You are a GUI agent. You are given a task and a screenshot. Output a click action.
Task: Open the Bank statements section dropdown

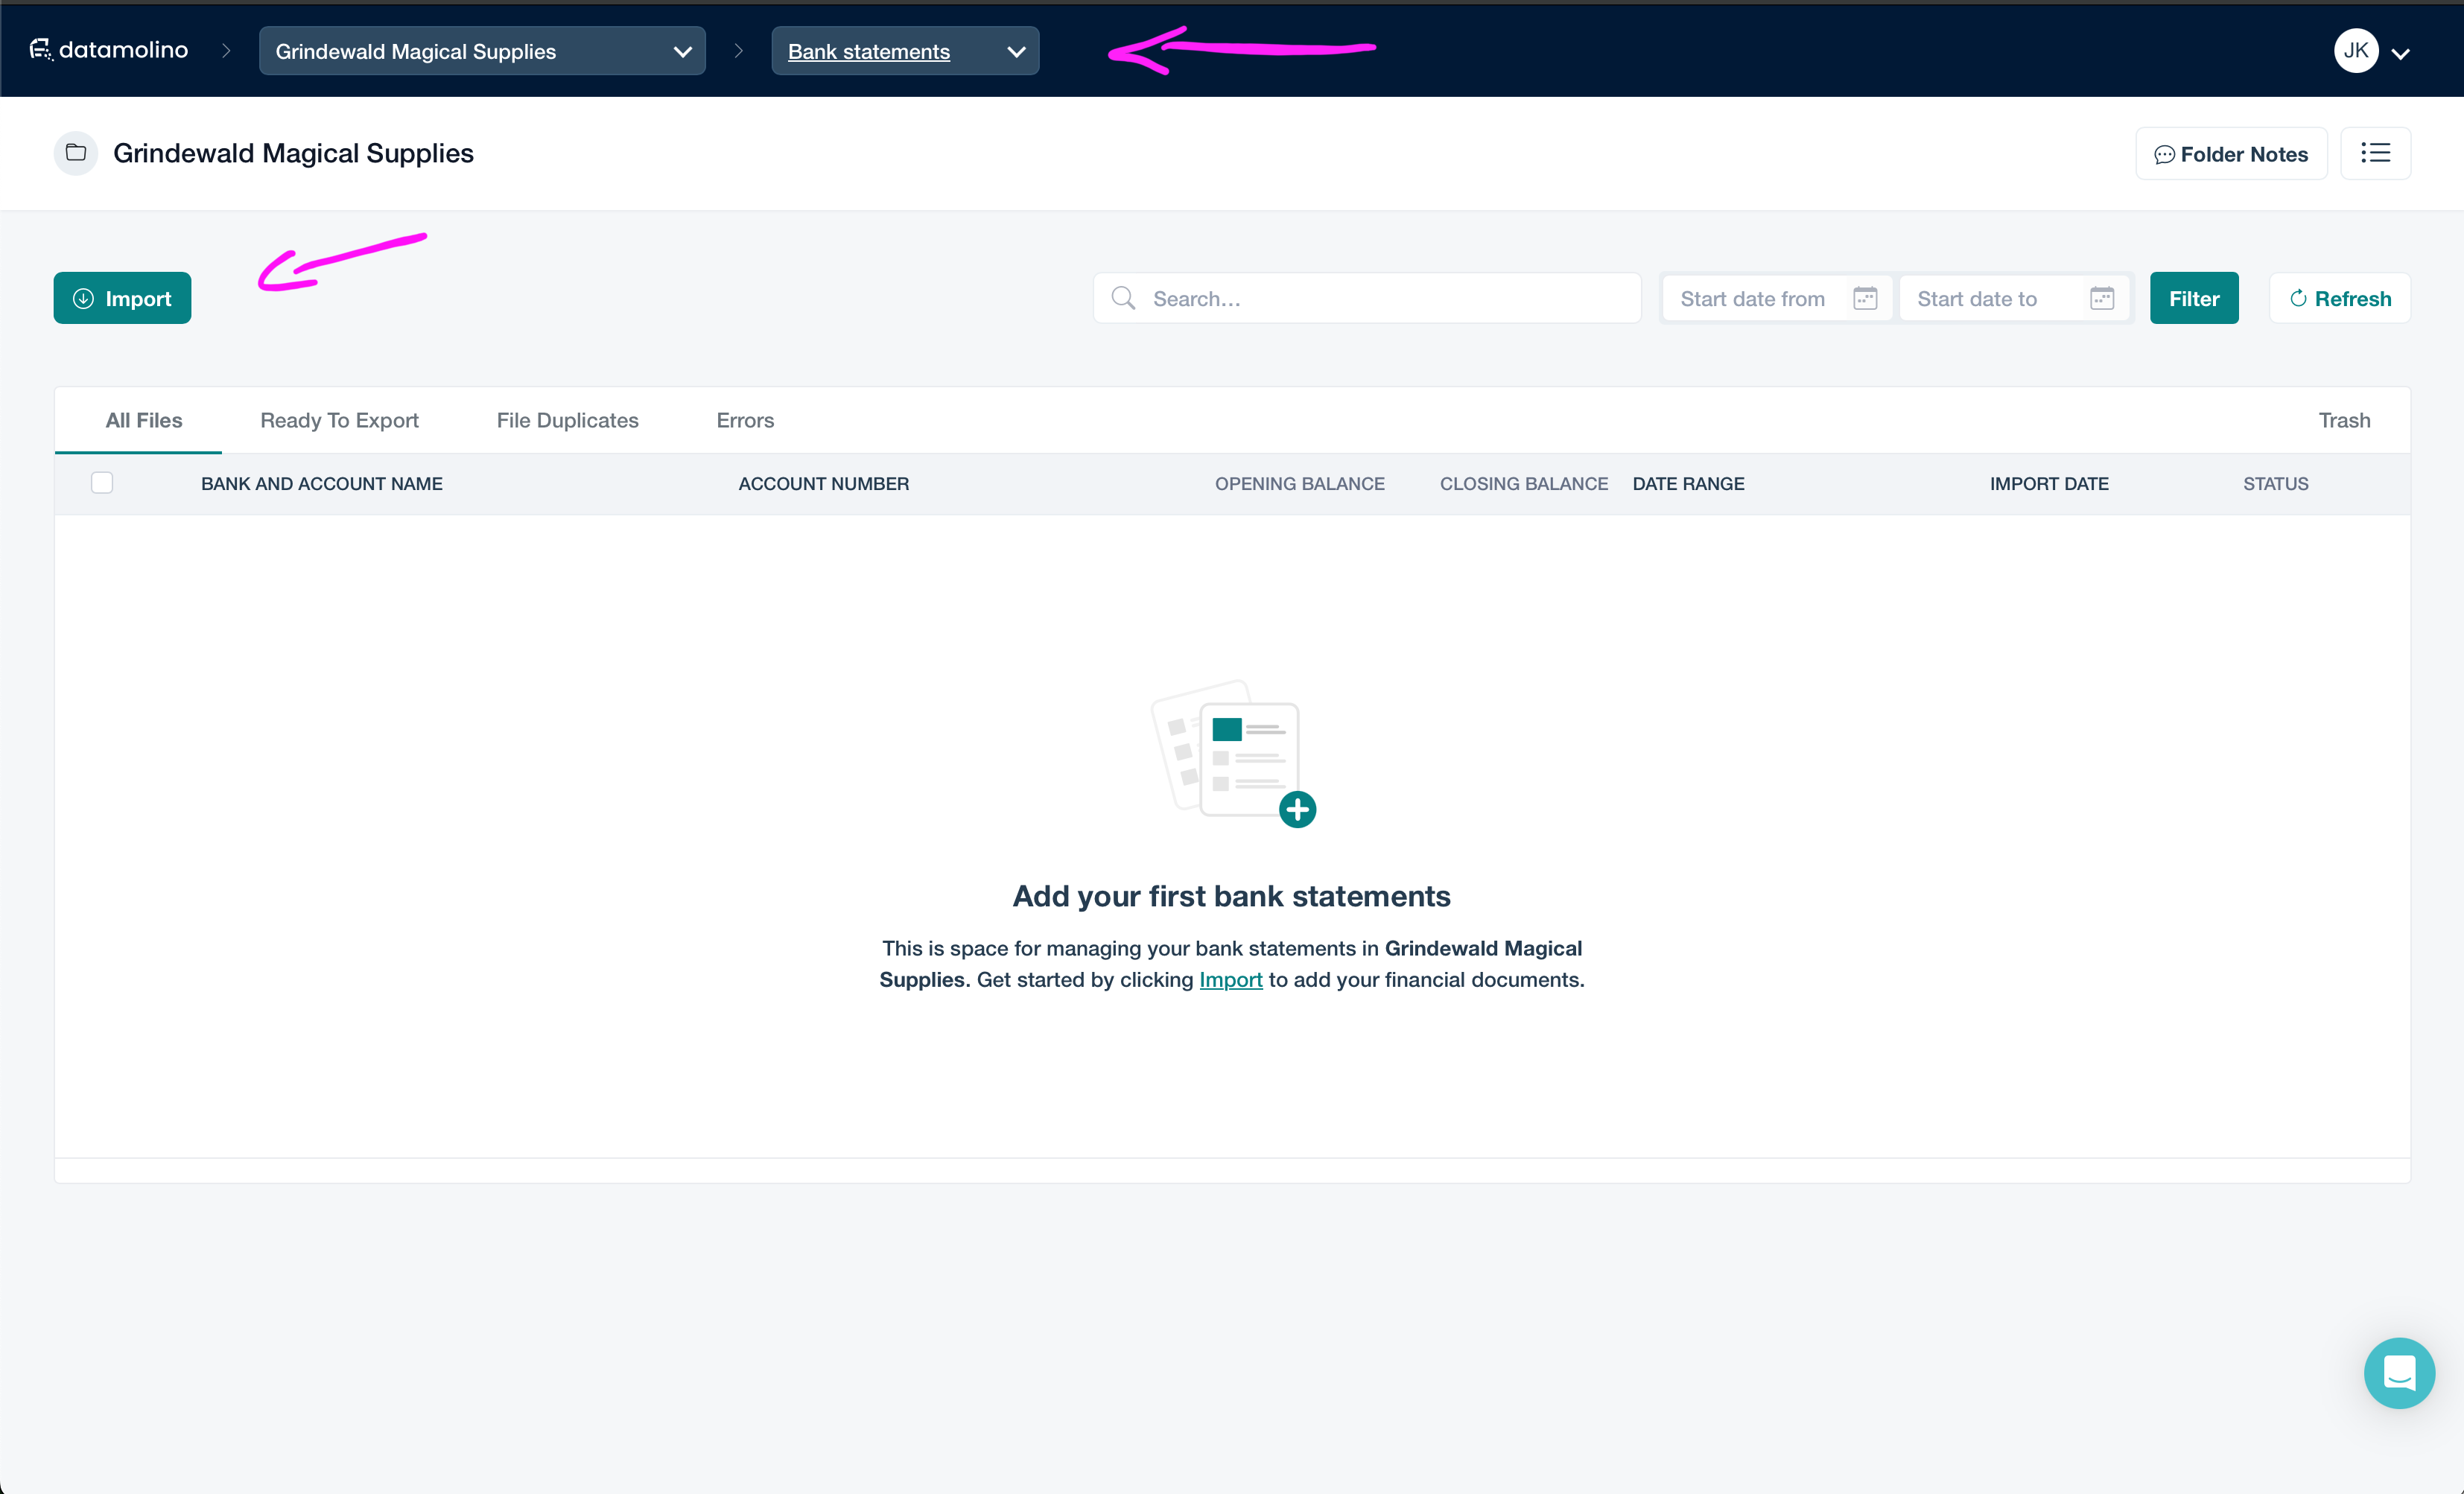[905, 51]
